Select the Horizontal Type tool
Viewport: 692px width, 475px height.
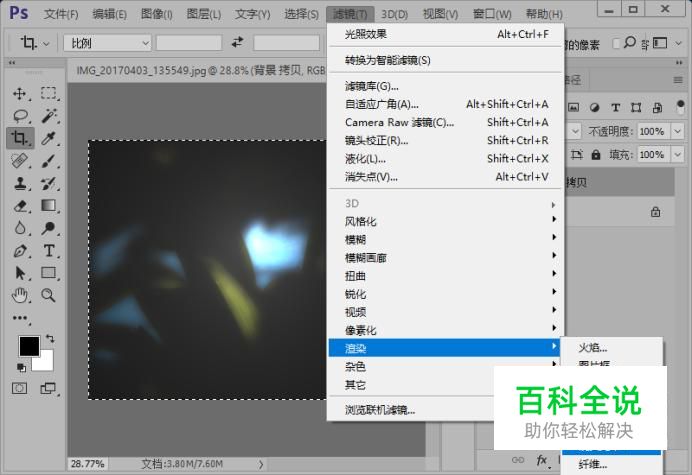click(x=49, y=251)
